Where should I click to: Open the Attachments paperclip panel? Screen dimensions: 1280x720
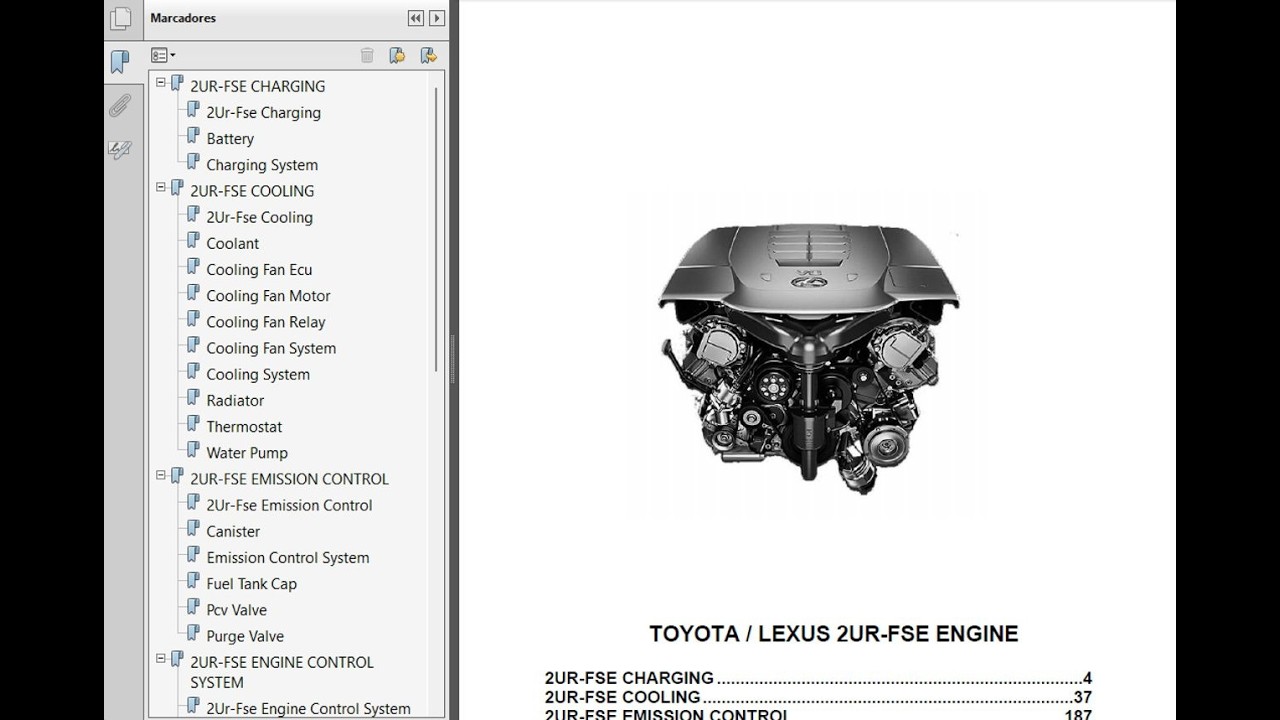120,106
